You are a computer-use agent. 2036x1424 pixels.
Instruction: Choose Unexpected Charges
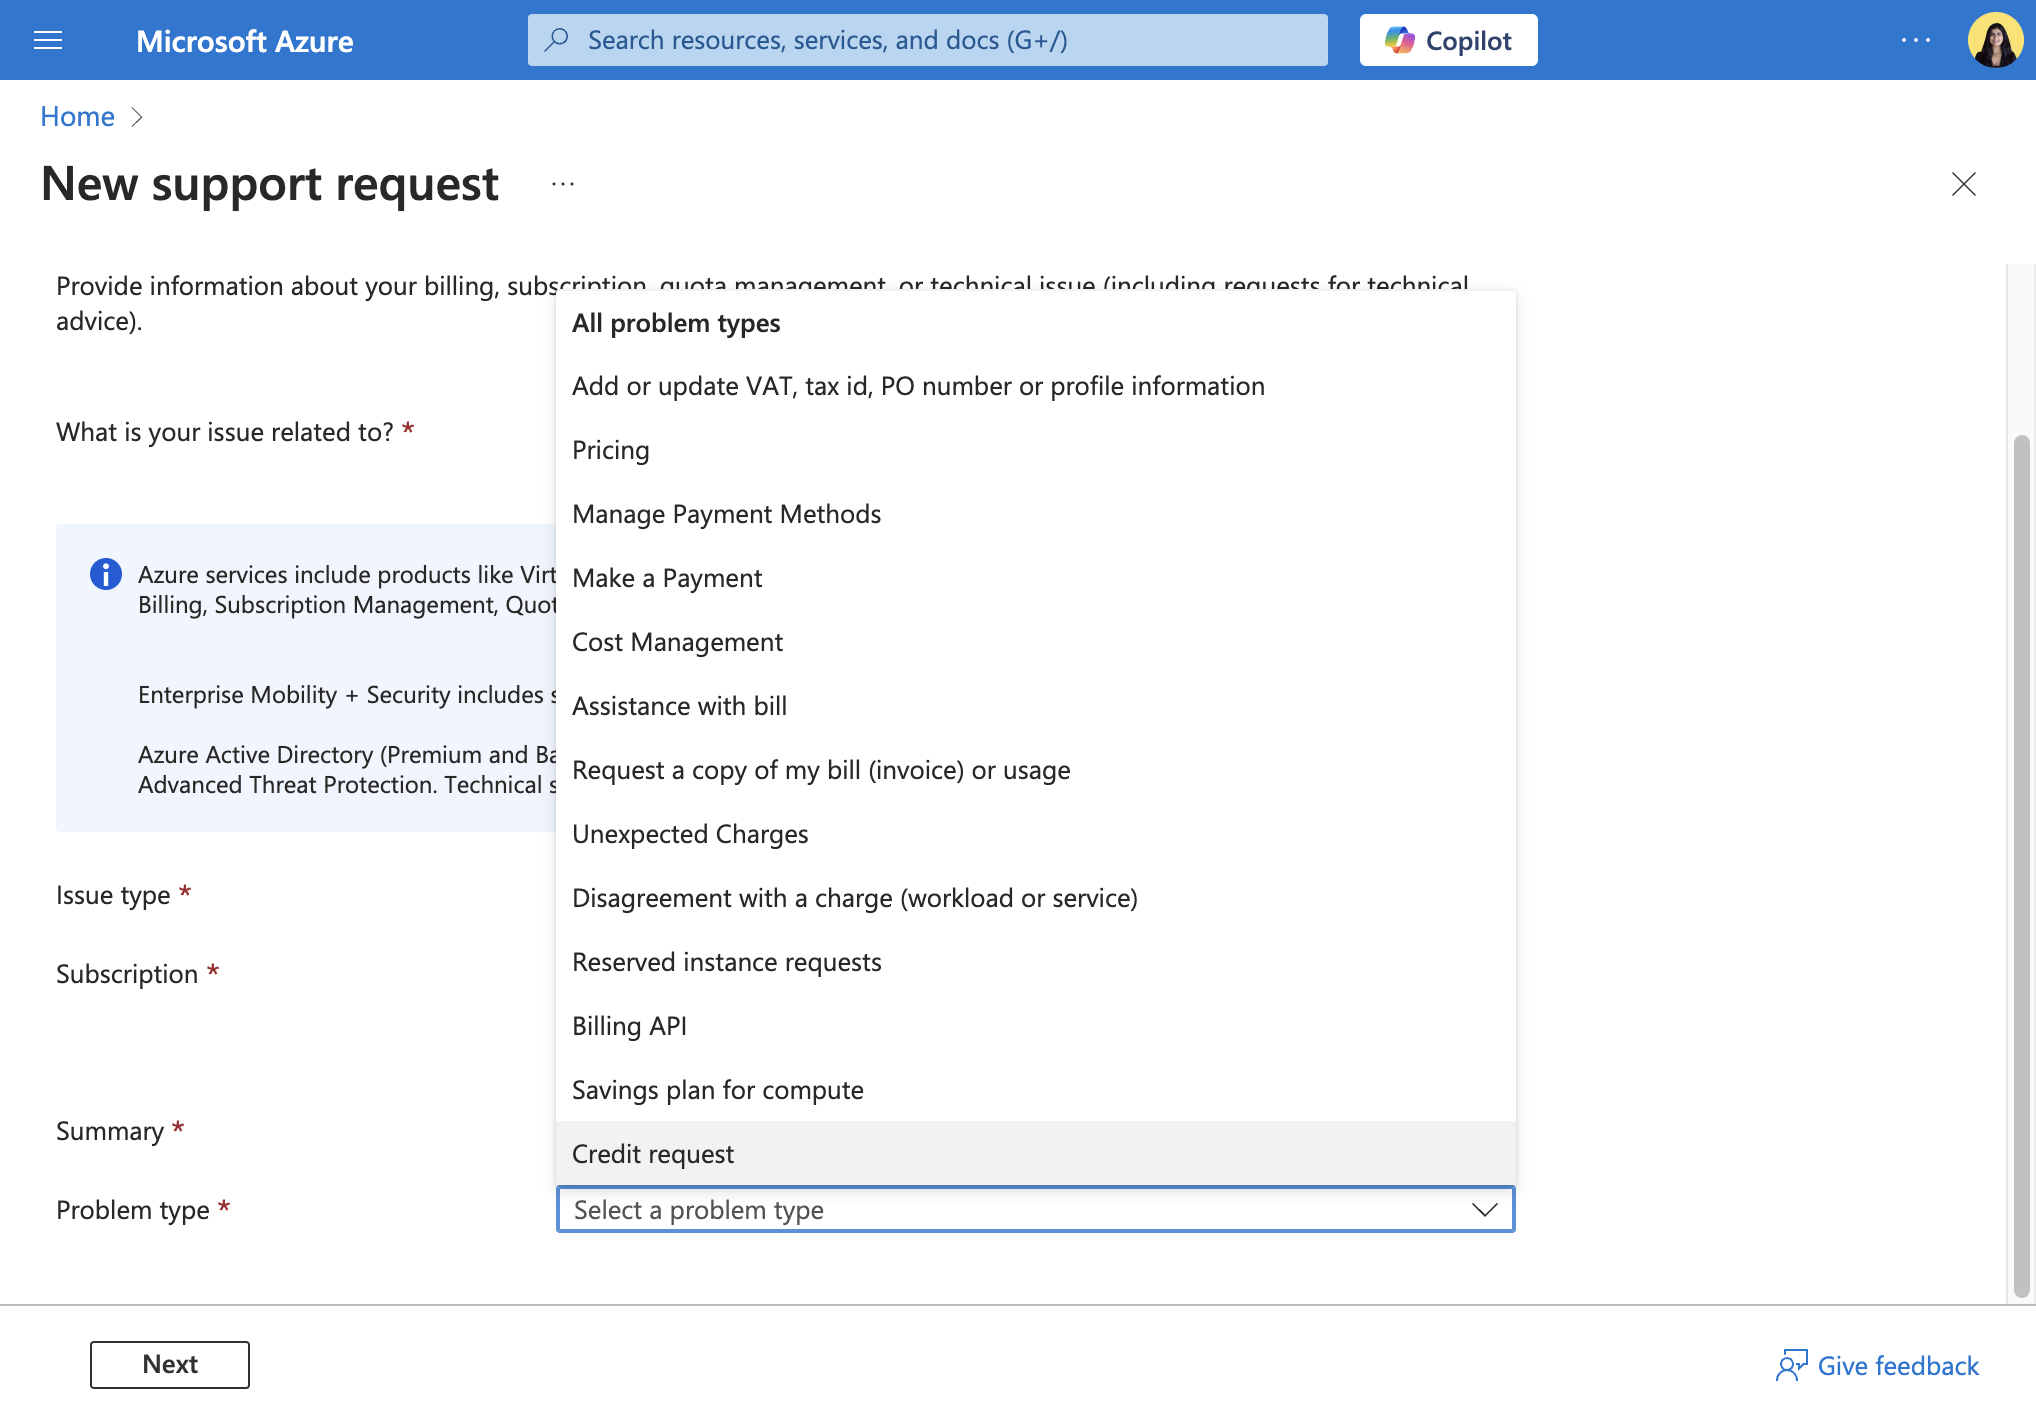click(1035, 834)
